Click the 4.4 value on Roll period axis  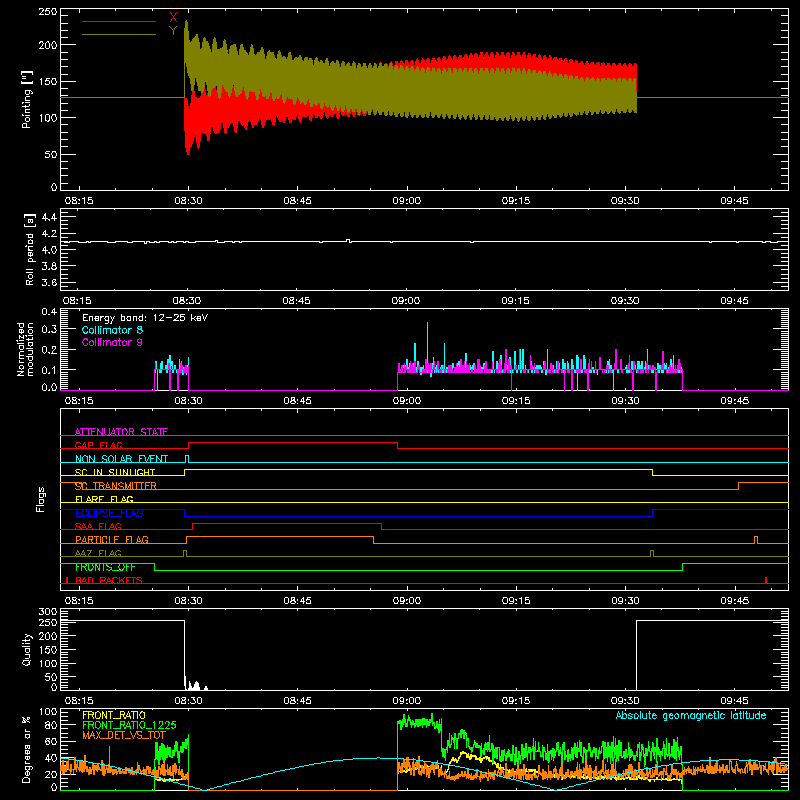(49, 217)
